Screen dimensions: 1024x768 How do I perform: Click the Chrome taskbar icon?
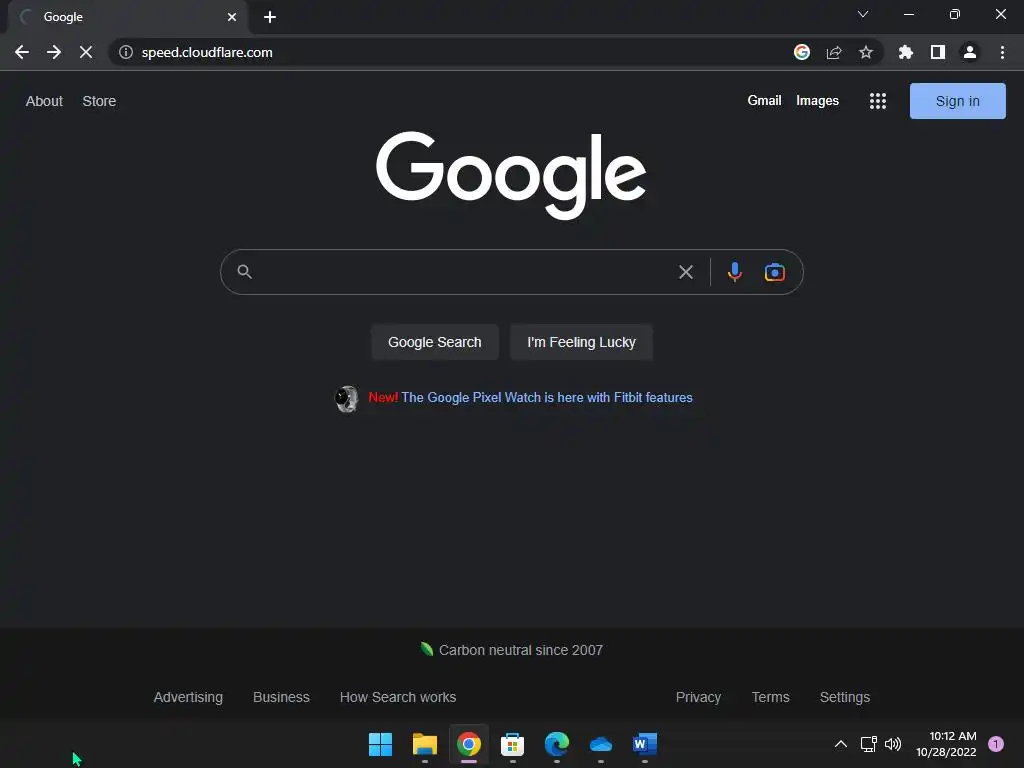(468, 744)
